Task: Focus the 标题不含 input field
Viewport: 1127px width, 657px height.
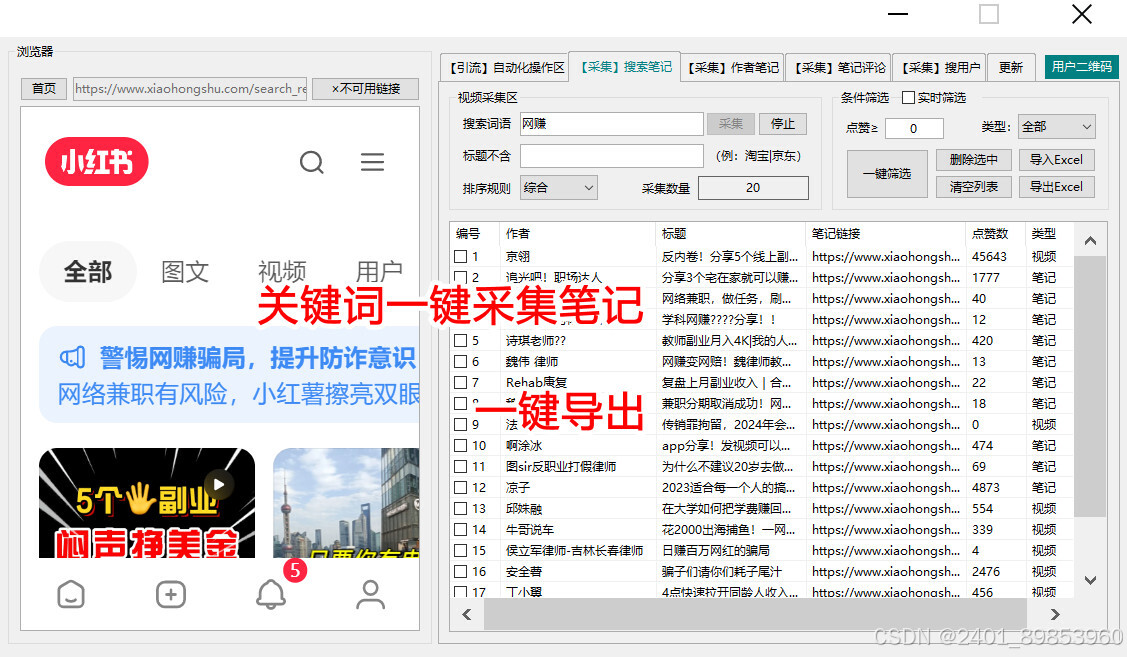Action: tap(611, 156)
